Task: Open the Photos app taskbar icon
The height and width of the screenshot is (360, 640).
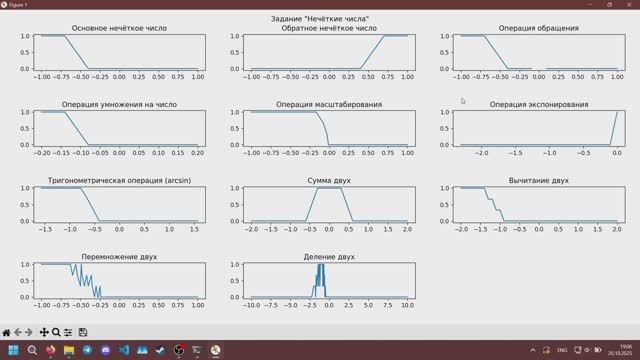Action: click(142, 350)
